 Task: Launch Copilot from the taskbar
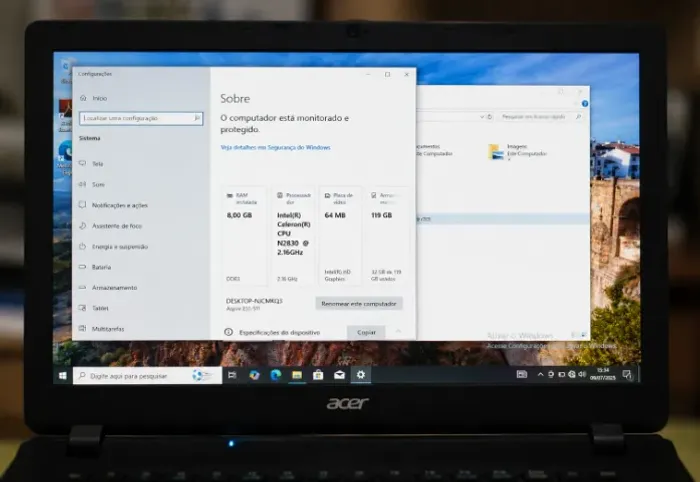254,375
